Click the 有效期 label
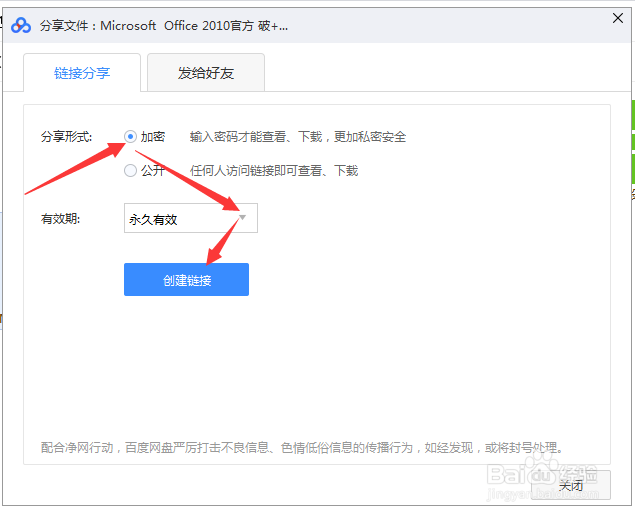635x517 pixels. click(x=60, y=219)
